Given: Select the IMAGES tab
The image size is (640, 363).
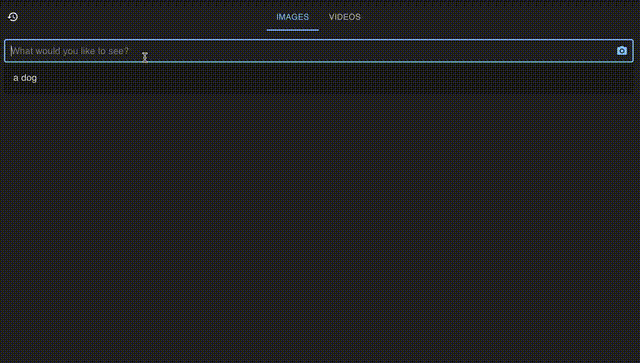Looking at the screenshot, I should (x=293, y=17).
